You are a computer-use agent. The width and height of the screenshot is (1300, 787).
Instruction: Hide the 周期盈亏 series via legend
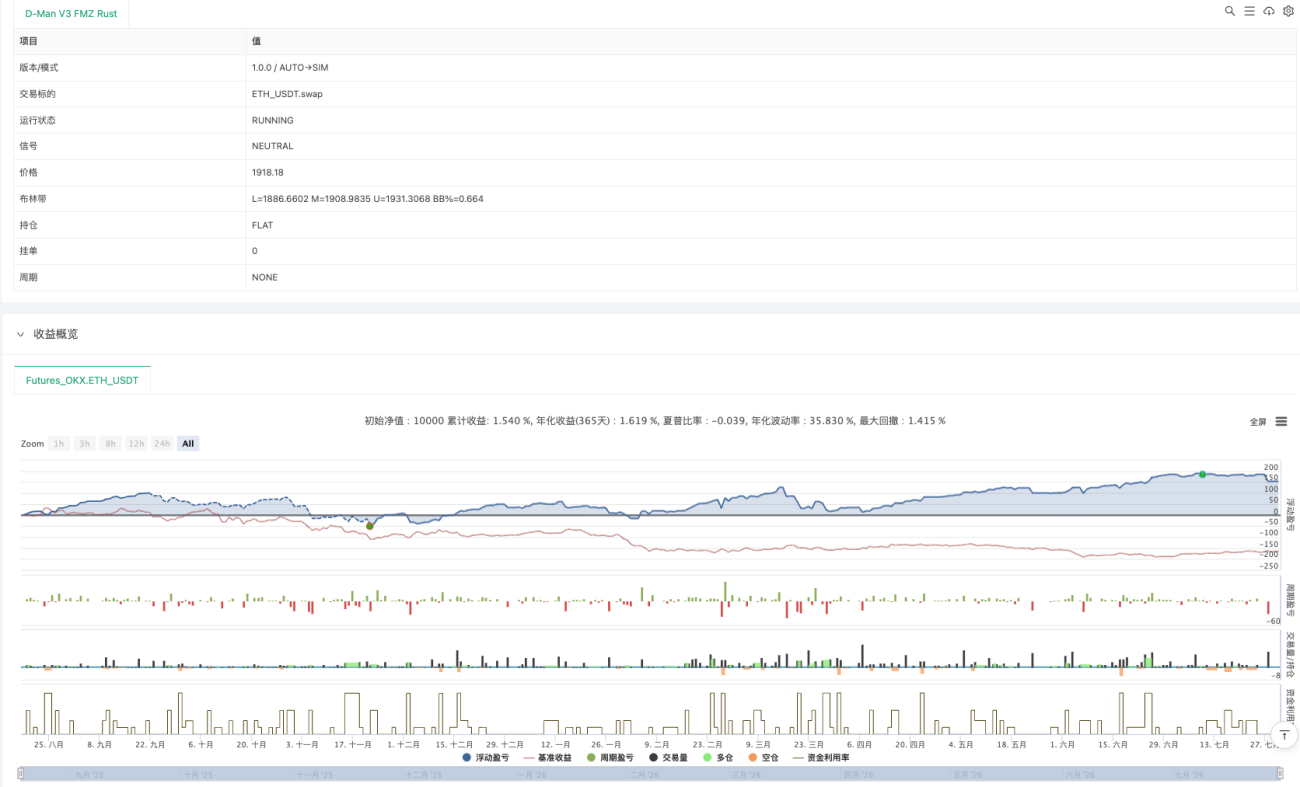(611, 758)
